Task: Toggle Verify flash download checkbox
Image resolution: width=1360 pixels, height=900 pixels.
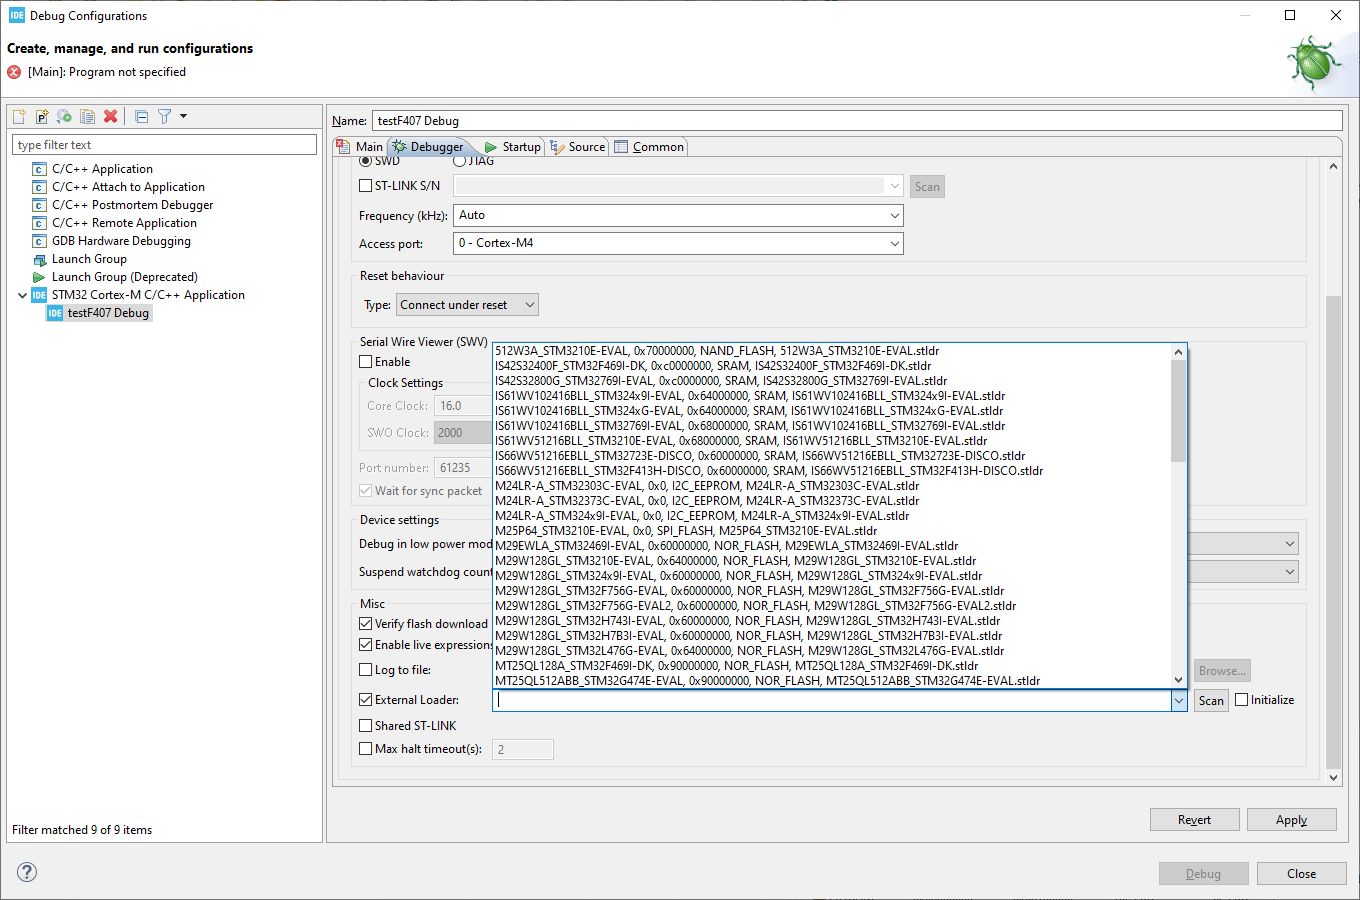Action: [x=365, y=623]
